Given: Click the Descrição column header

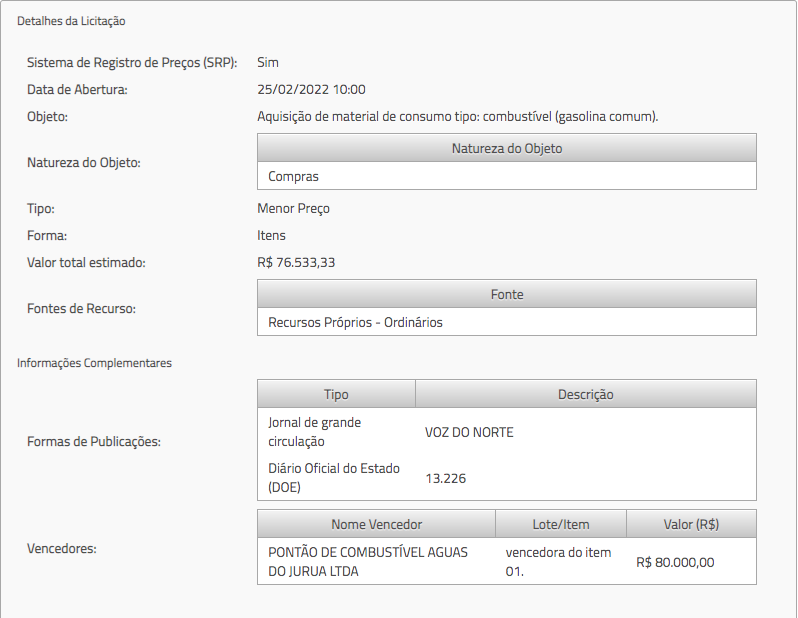Looking at the screenshot, I should tap(585, 394).
